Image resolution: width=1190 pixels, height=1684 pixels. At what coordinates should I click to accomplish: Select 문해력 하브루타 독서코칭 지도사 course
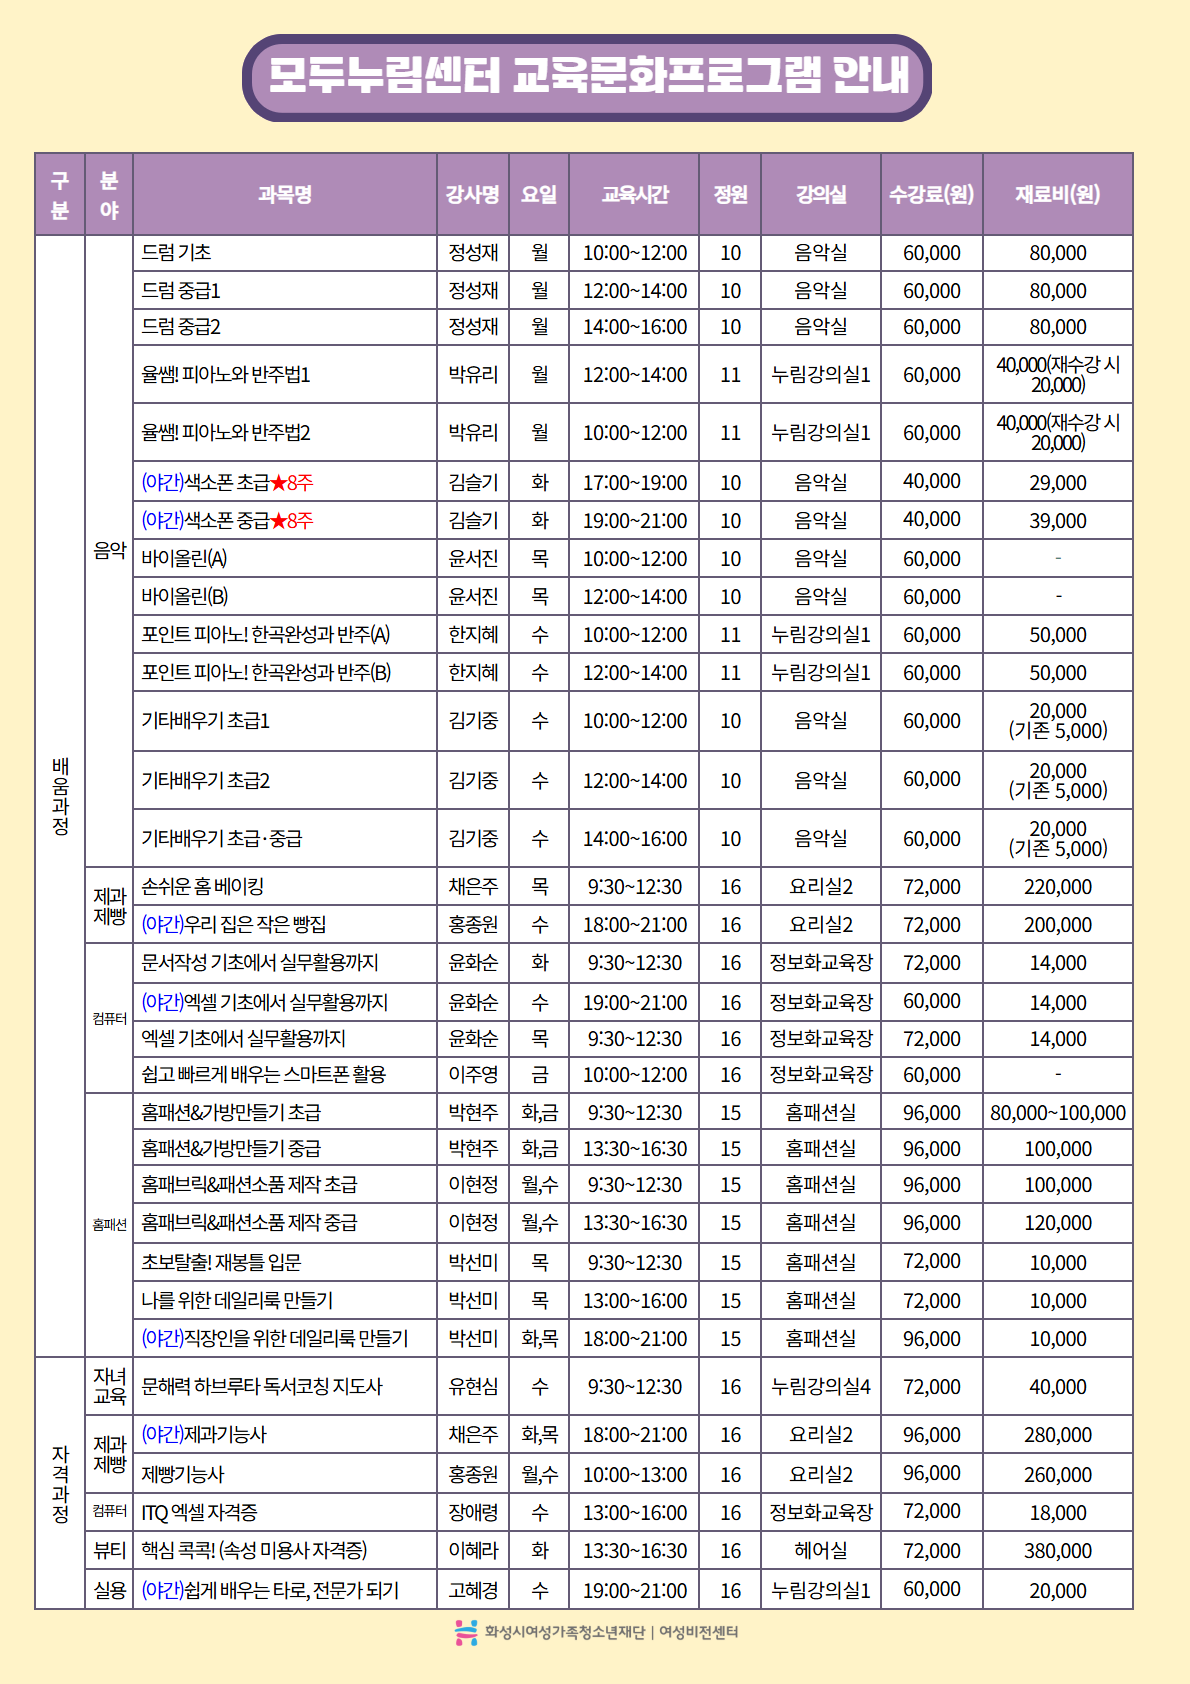pyautogui.click(x=262, y=1387)
